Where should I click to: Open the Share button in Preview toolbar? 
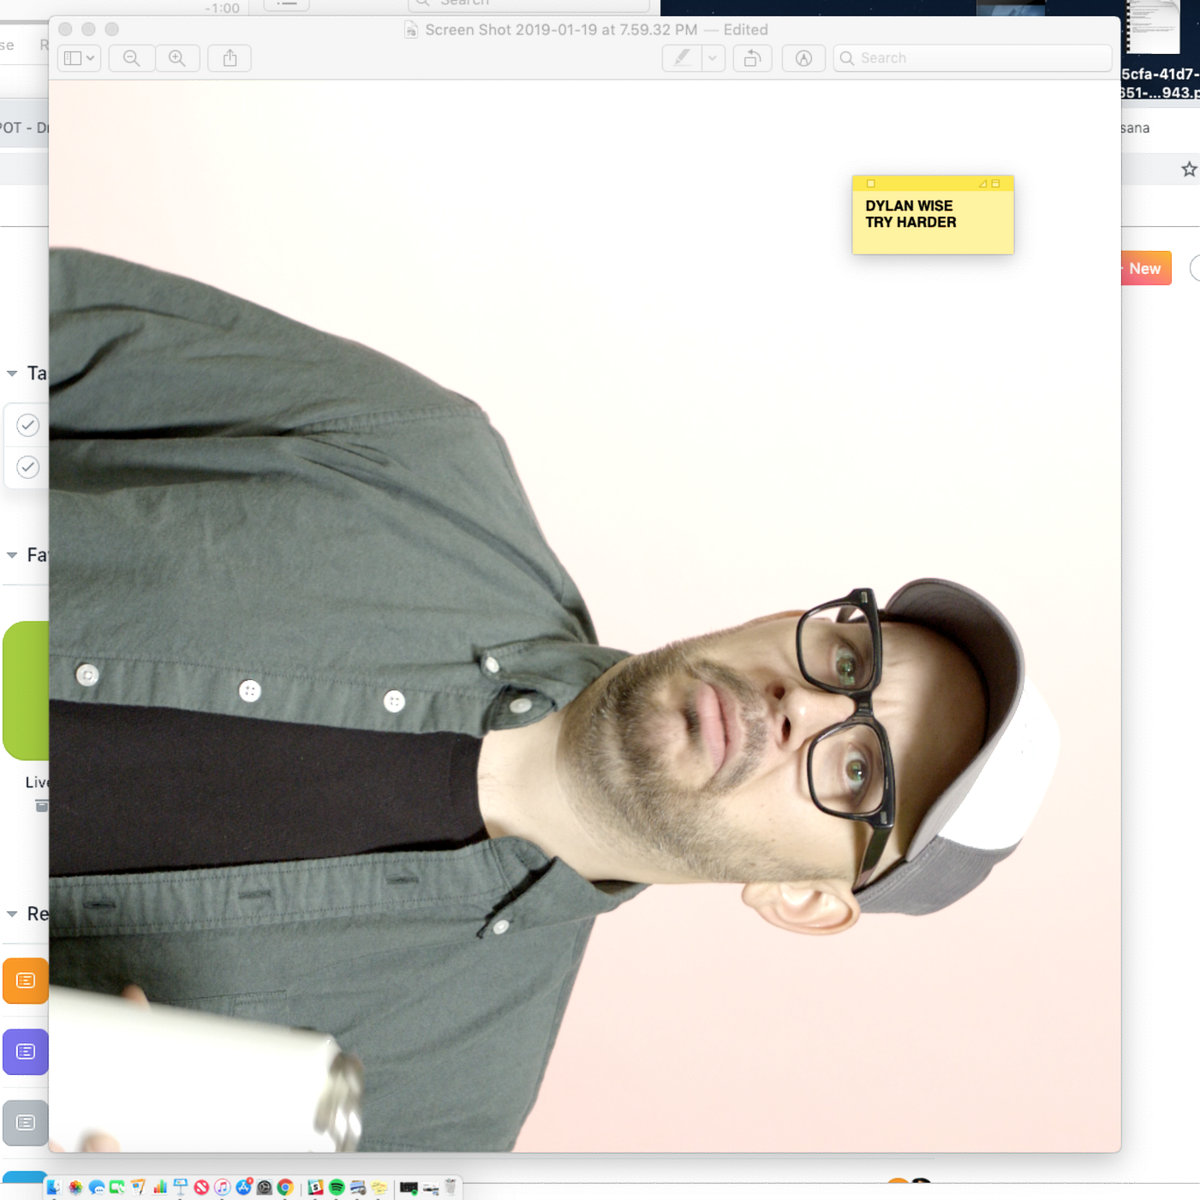click(x=230, y=58)
